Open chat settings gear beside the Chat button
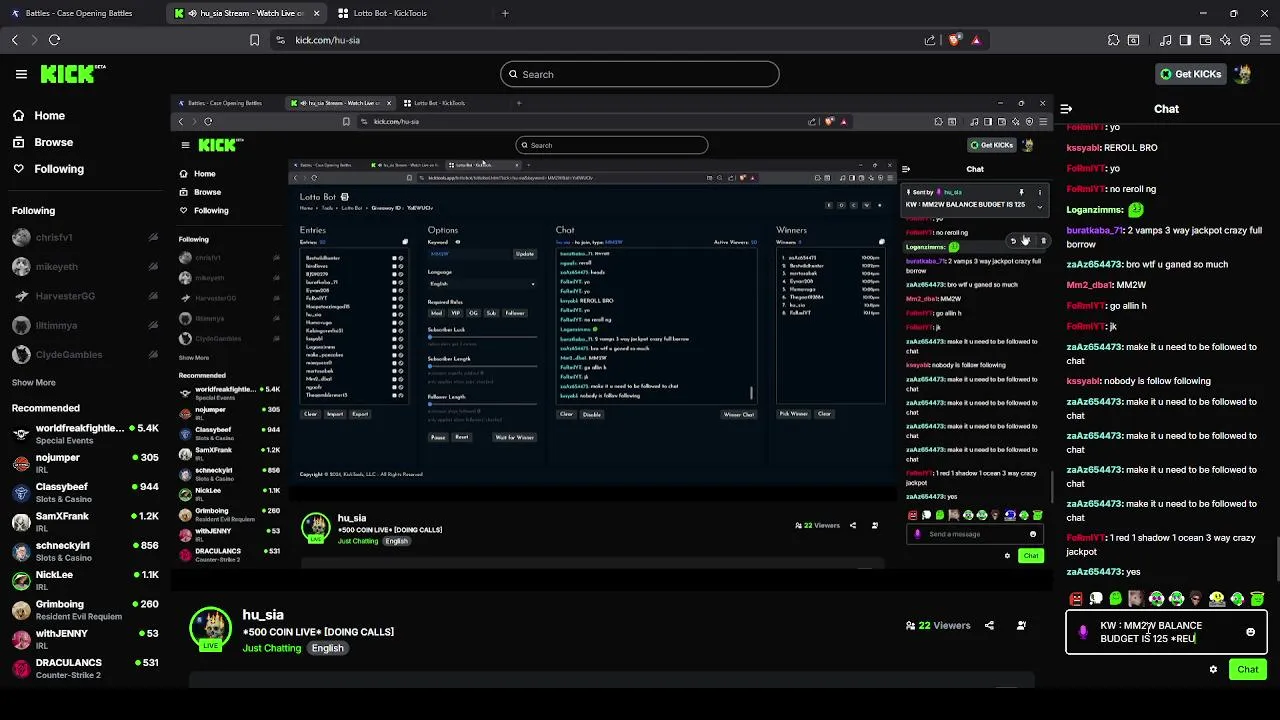 [x=1213, y=670]
